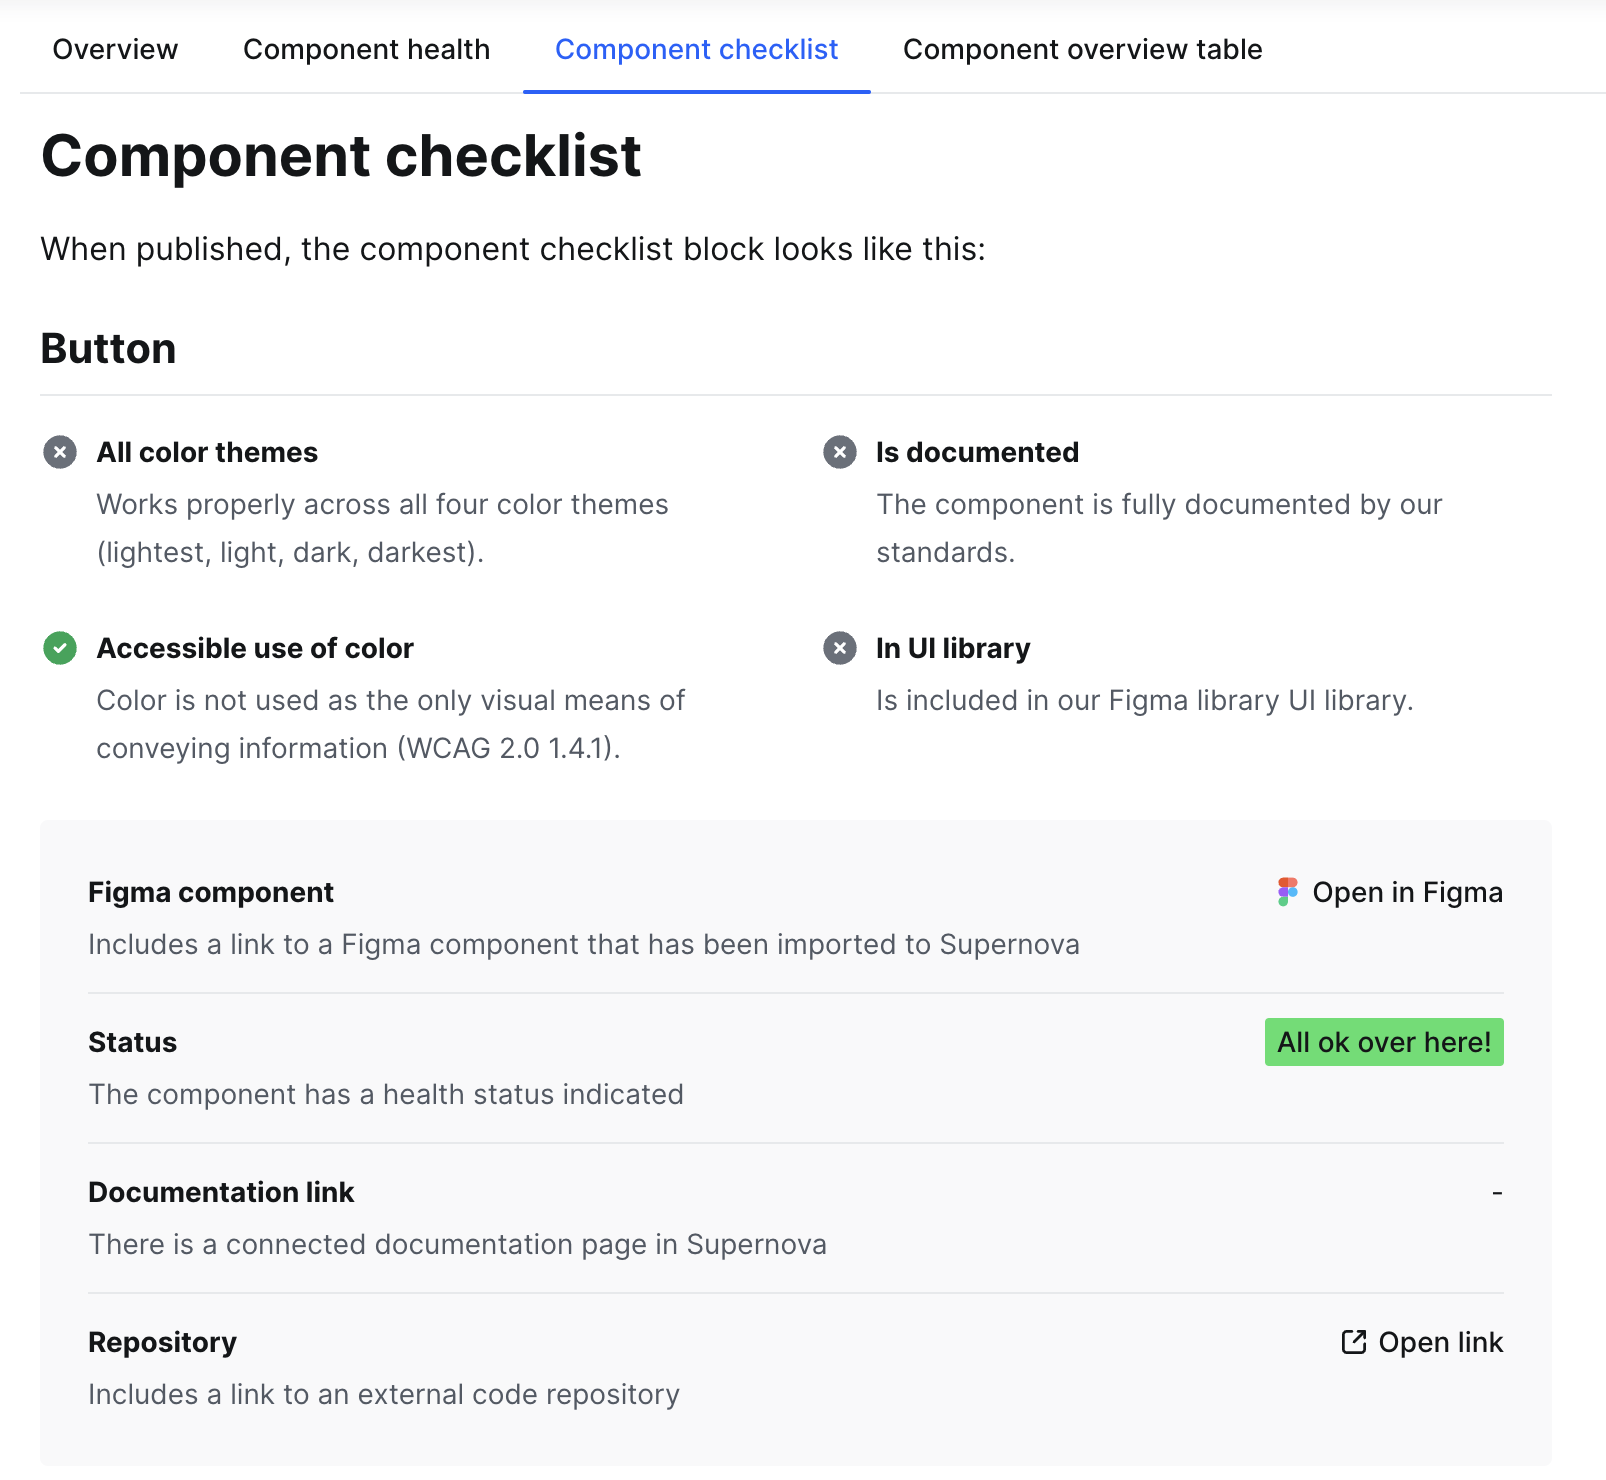Open the Component health tab
The image size is (1606, 1480).
(x=366, y=49)
